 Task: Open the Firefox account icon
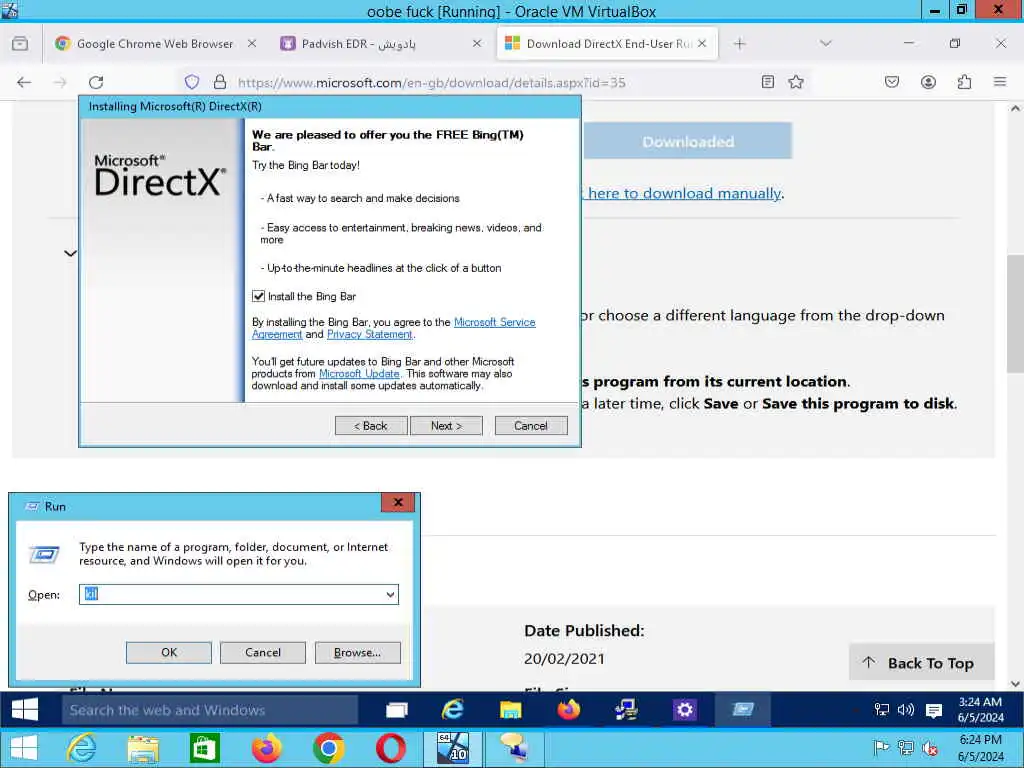click(928, 82)
